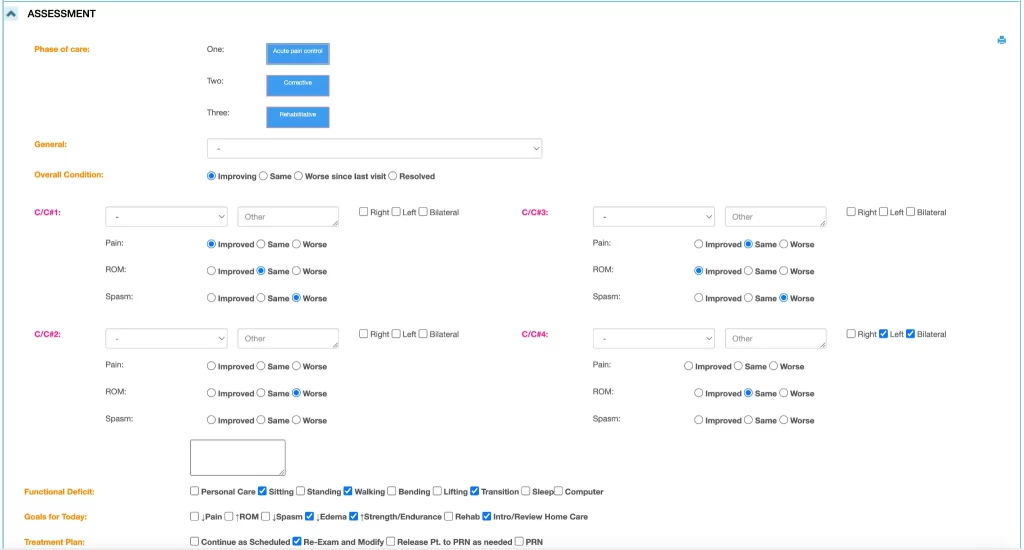
Task: Open the C/C#1 complaint dropdown
Action: pyautogui.click(x=166, y=217)
